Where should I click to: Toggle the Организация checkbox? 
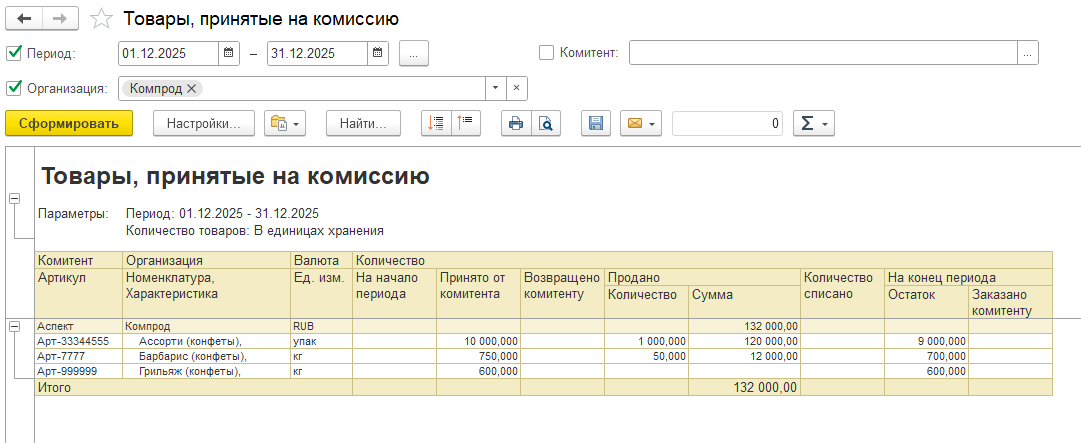click(x=14, y=88)
